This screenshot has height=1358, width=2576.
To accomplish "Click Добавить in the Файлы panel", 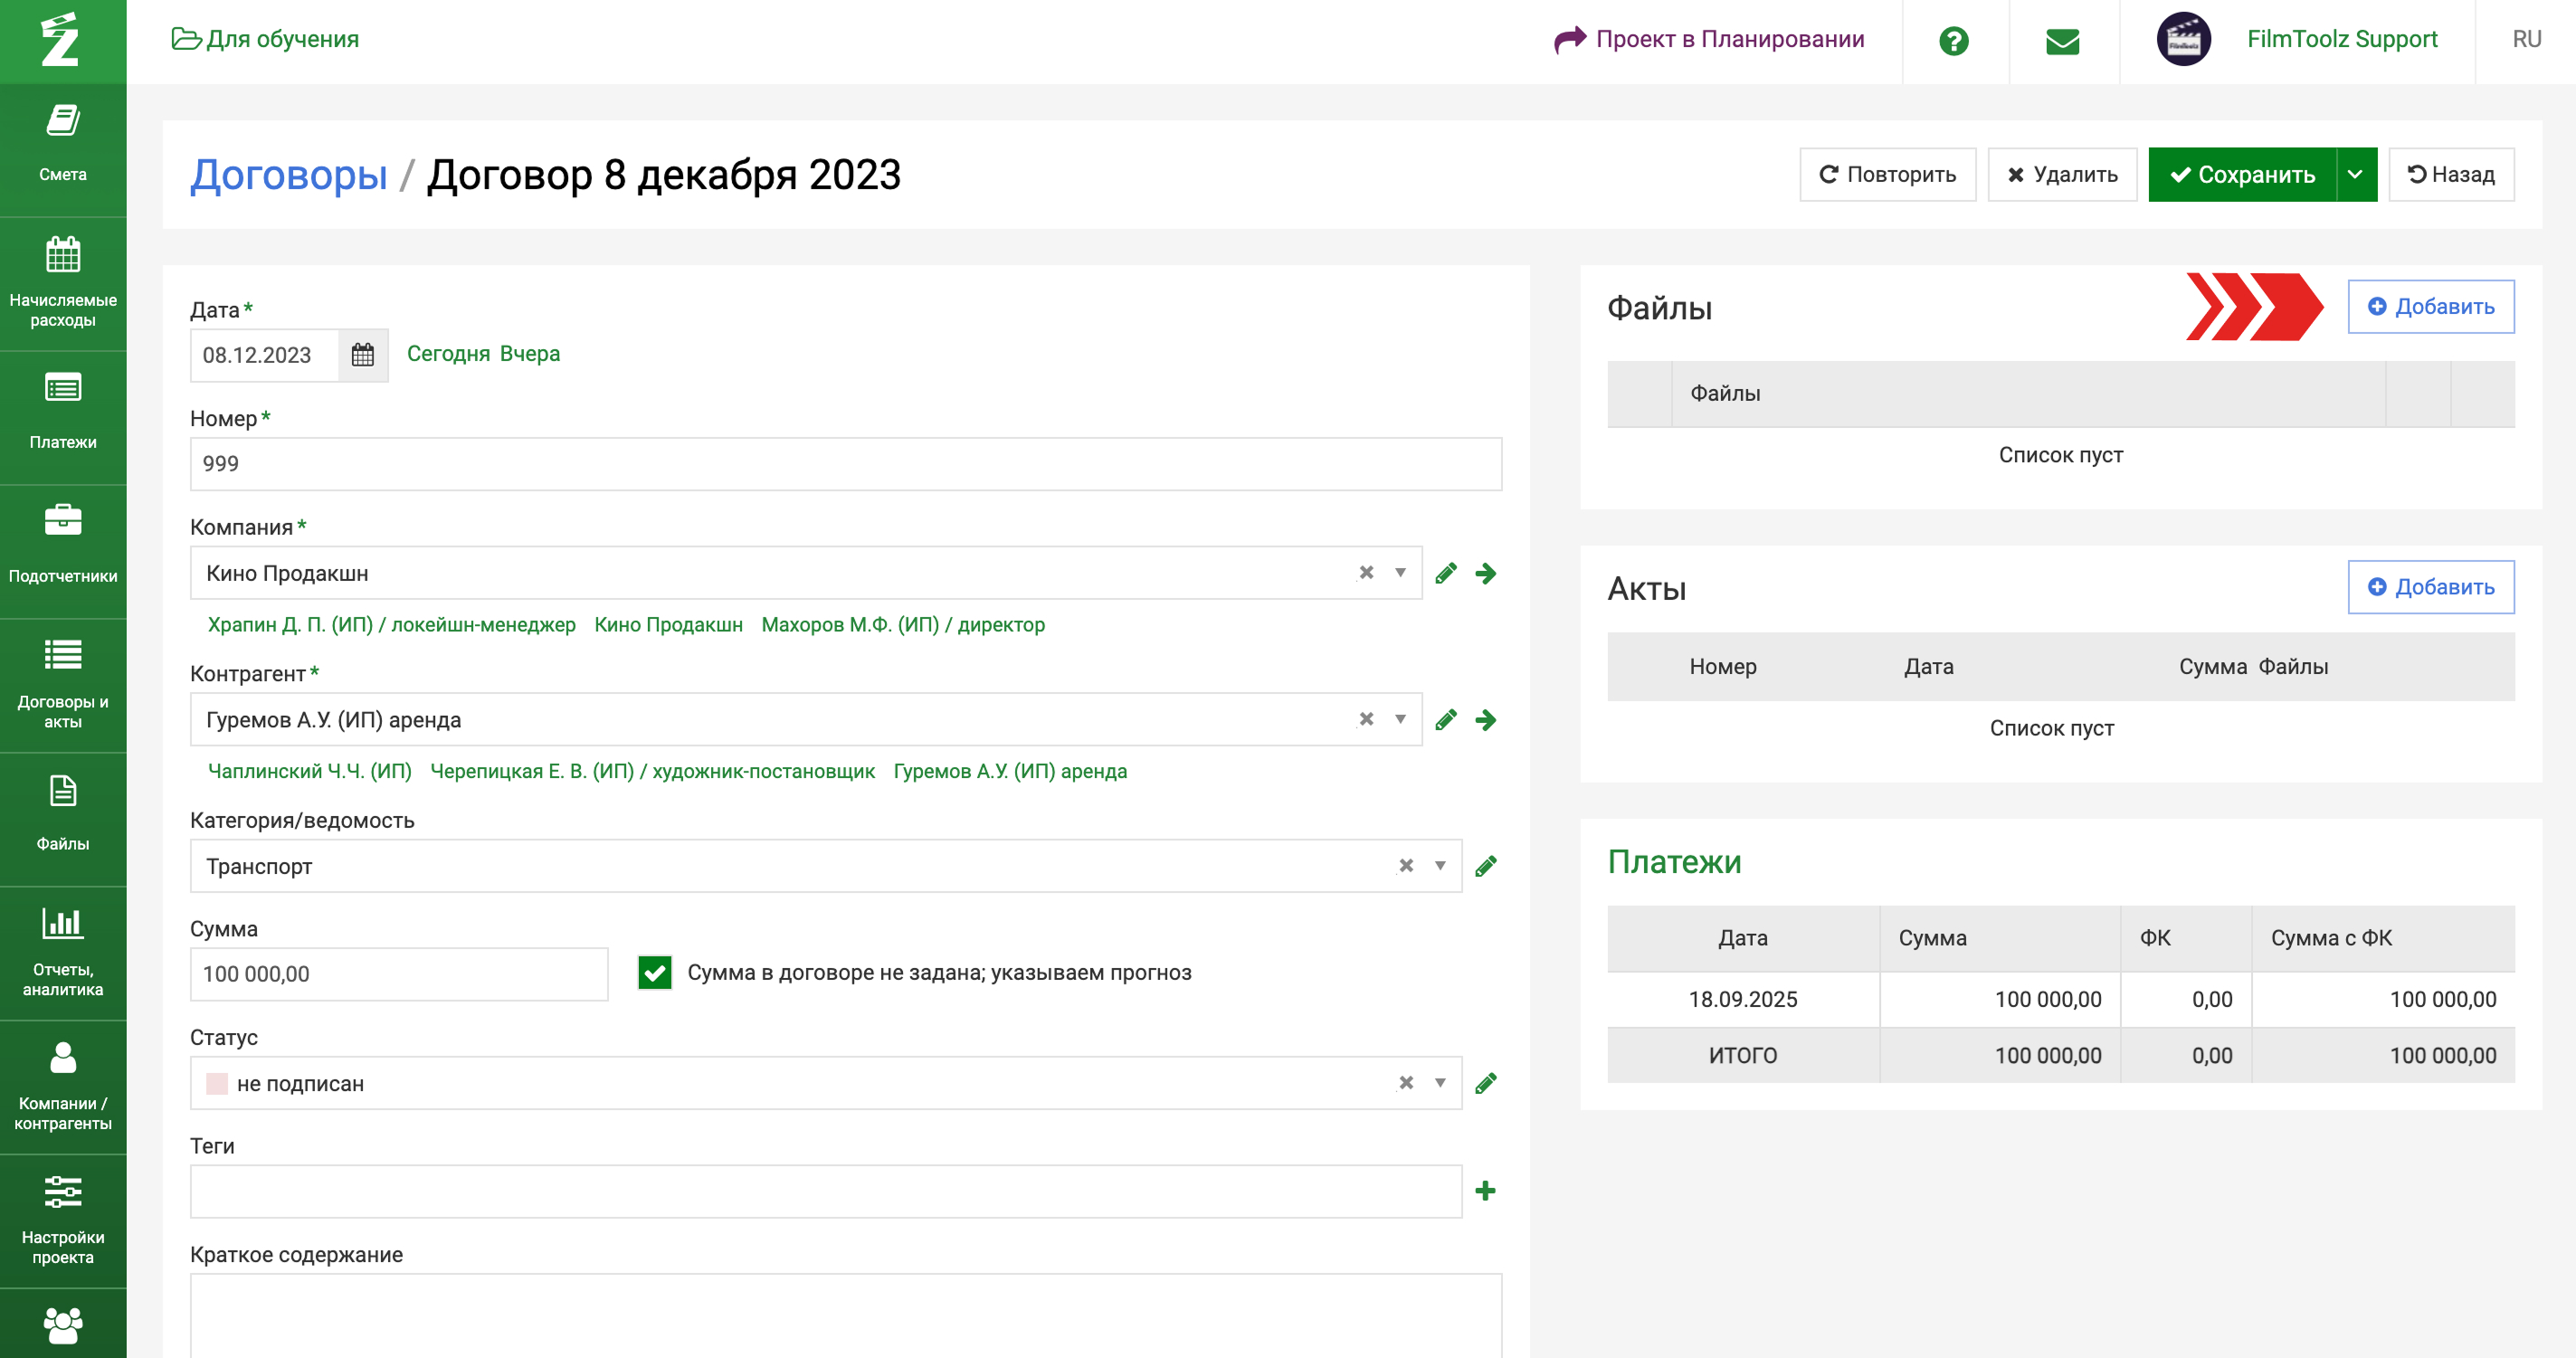I will (x=2430, y=307).
